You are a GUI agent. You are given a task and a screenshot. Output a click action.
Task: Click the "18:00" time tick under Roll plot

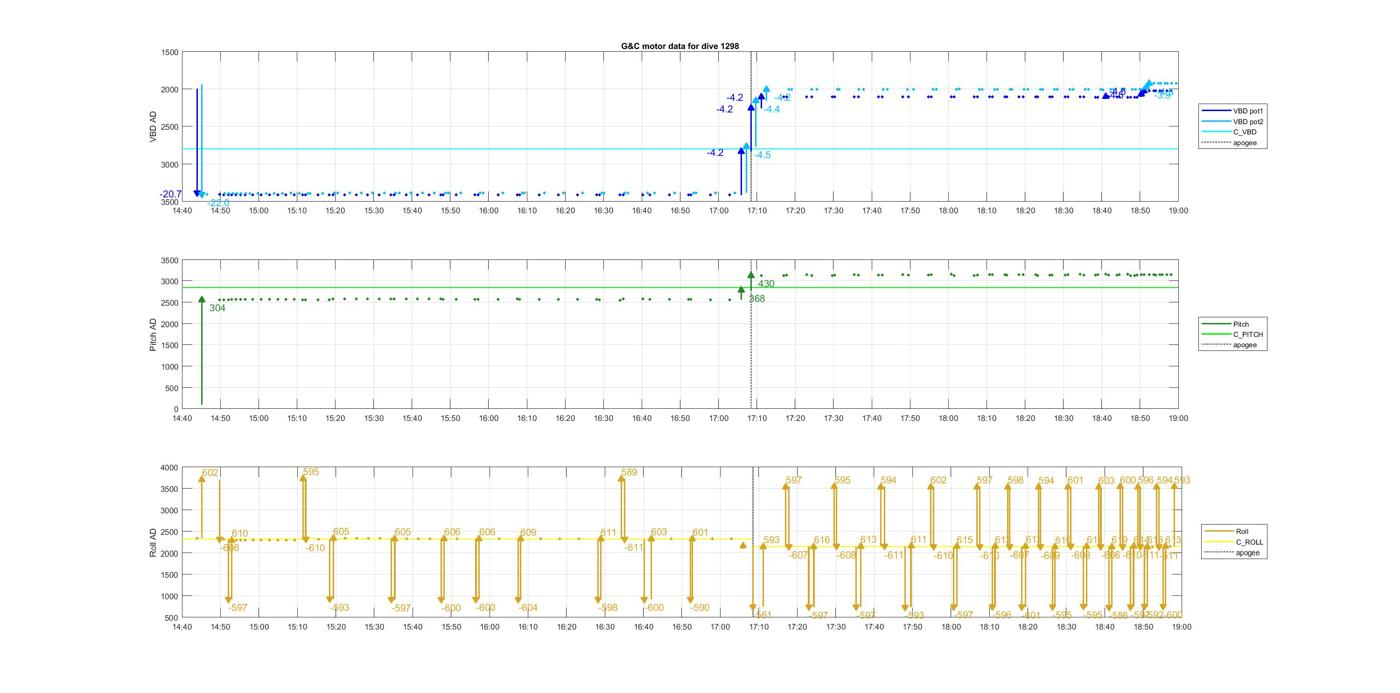coord(949,628)
